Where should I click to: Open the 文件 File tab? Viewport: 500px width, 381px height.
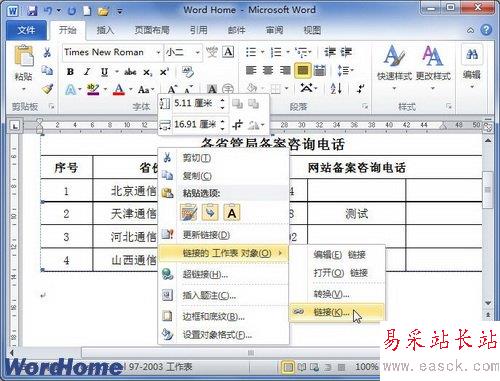(x=26, y=30)
